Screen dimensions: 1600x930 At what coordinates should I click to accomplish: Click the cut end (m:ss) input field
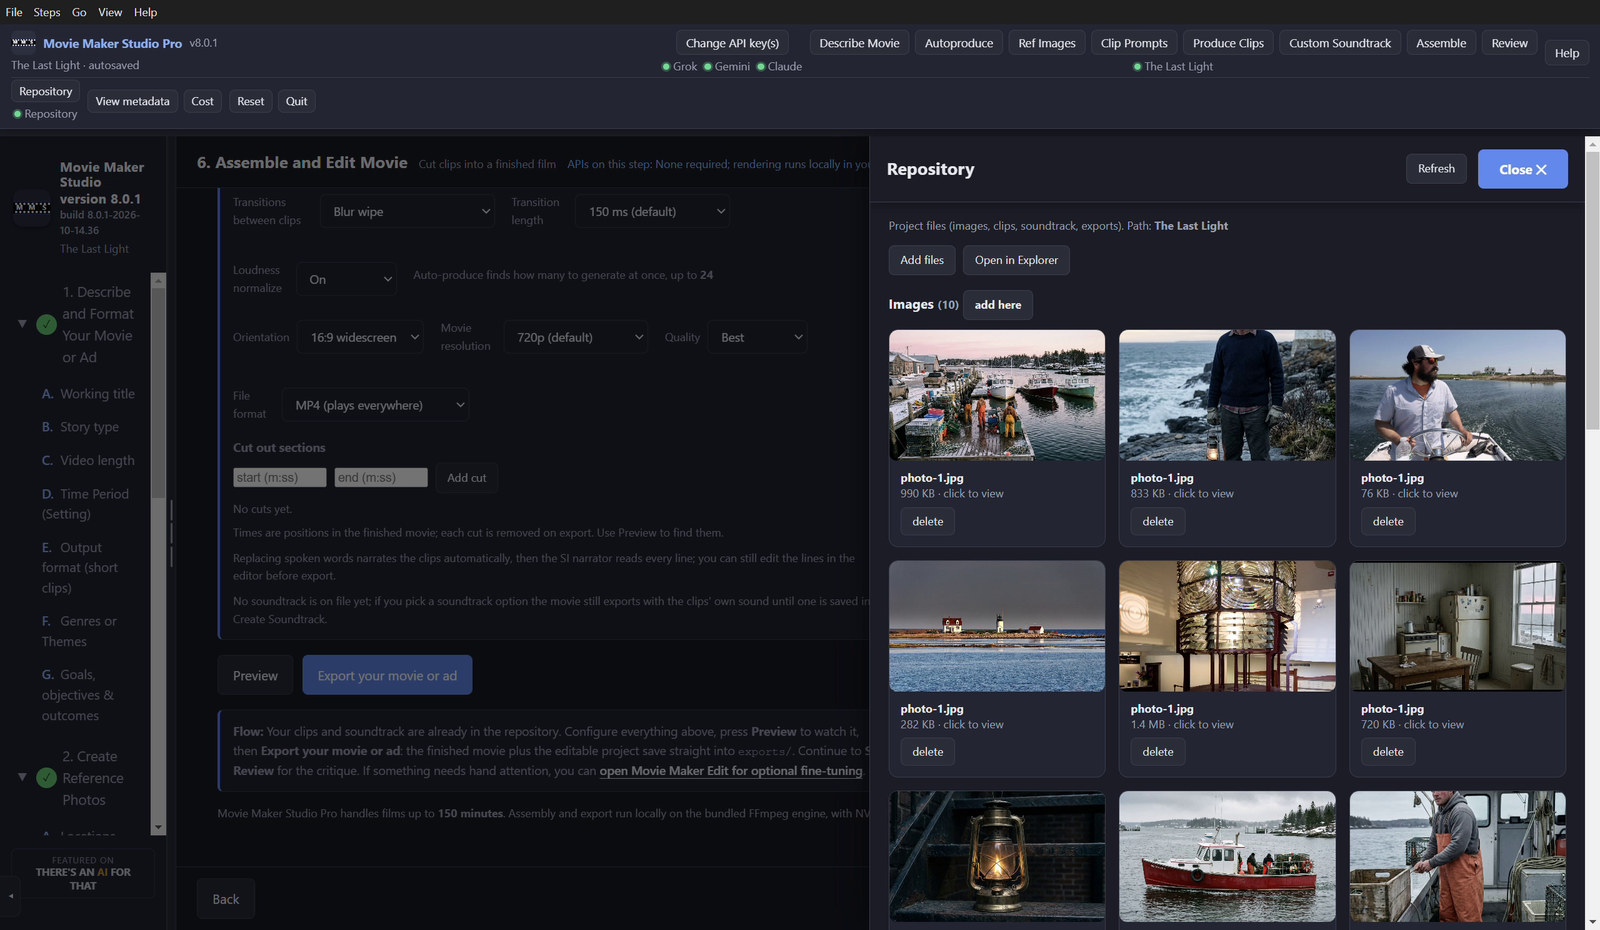tap(381, 478)
